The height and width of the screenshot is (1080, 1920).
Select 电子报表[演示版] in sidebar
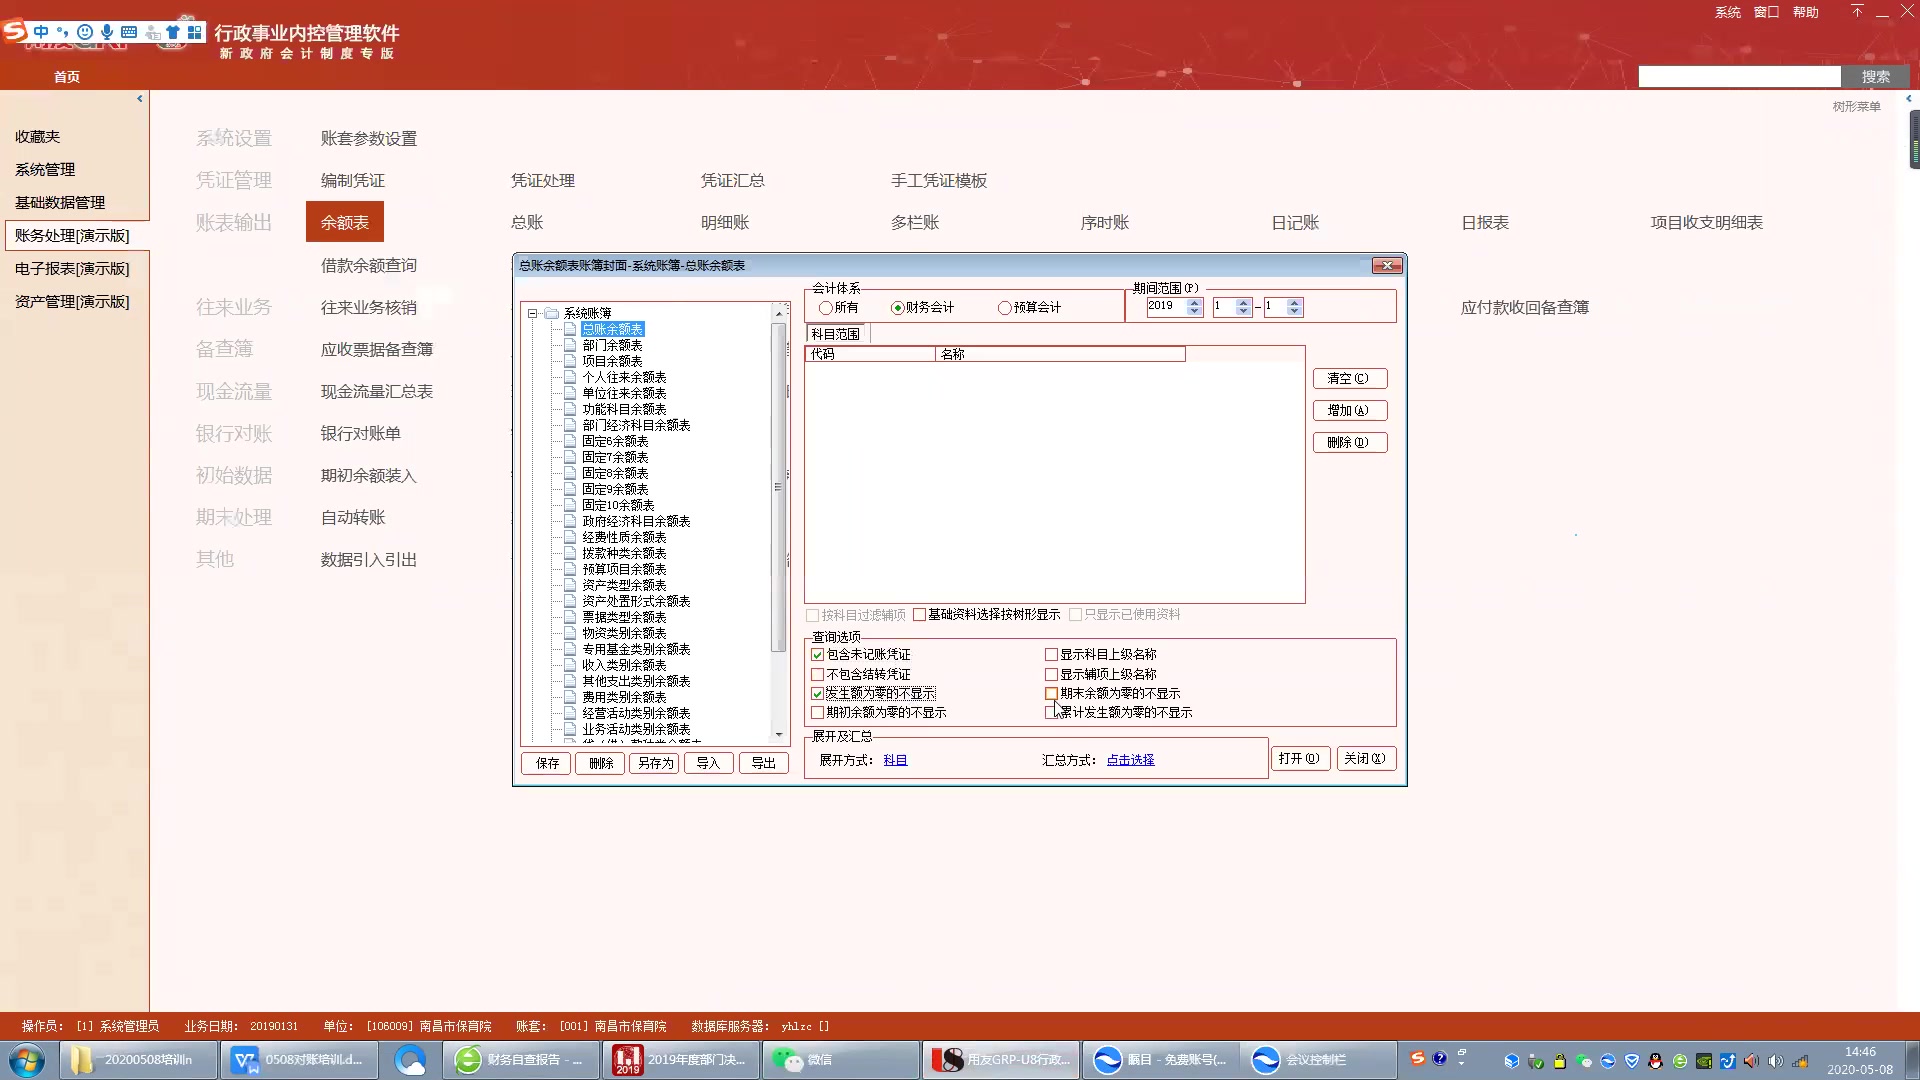(72, 269)
